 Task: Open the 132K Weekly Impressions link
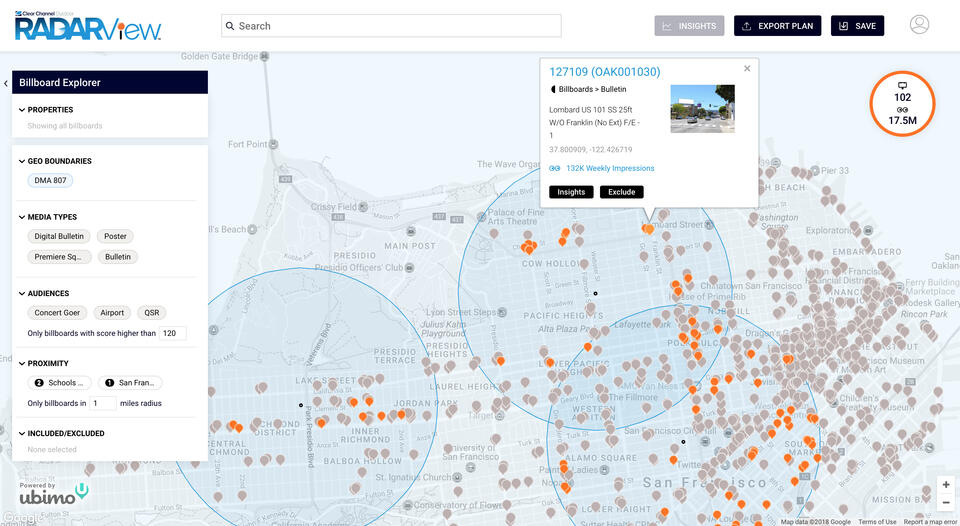[x=609, y=168]
